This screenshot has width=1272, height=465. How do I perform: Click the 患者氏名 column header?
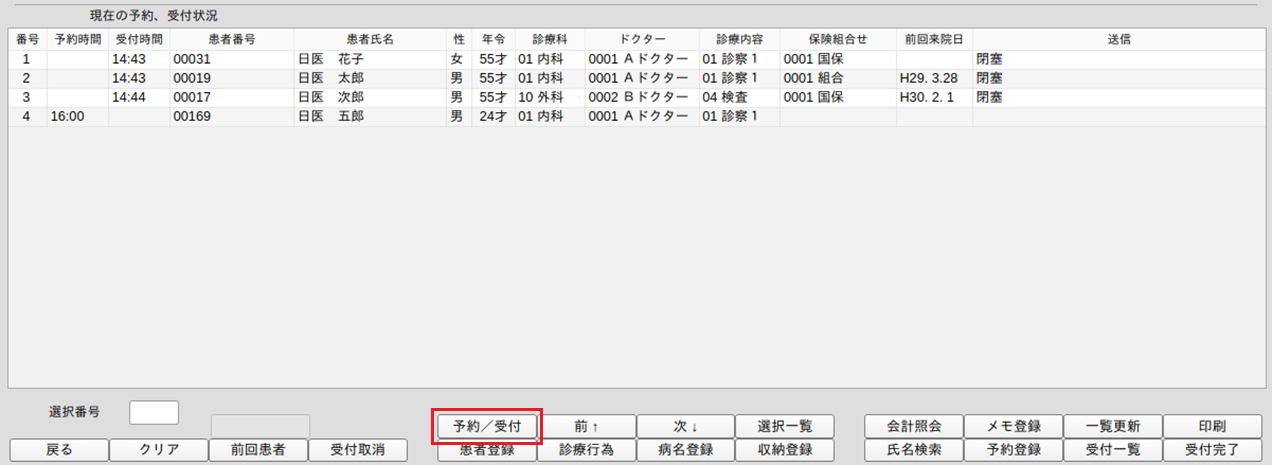(x=370, y=39)
